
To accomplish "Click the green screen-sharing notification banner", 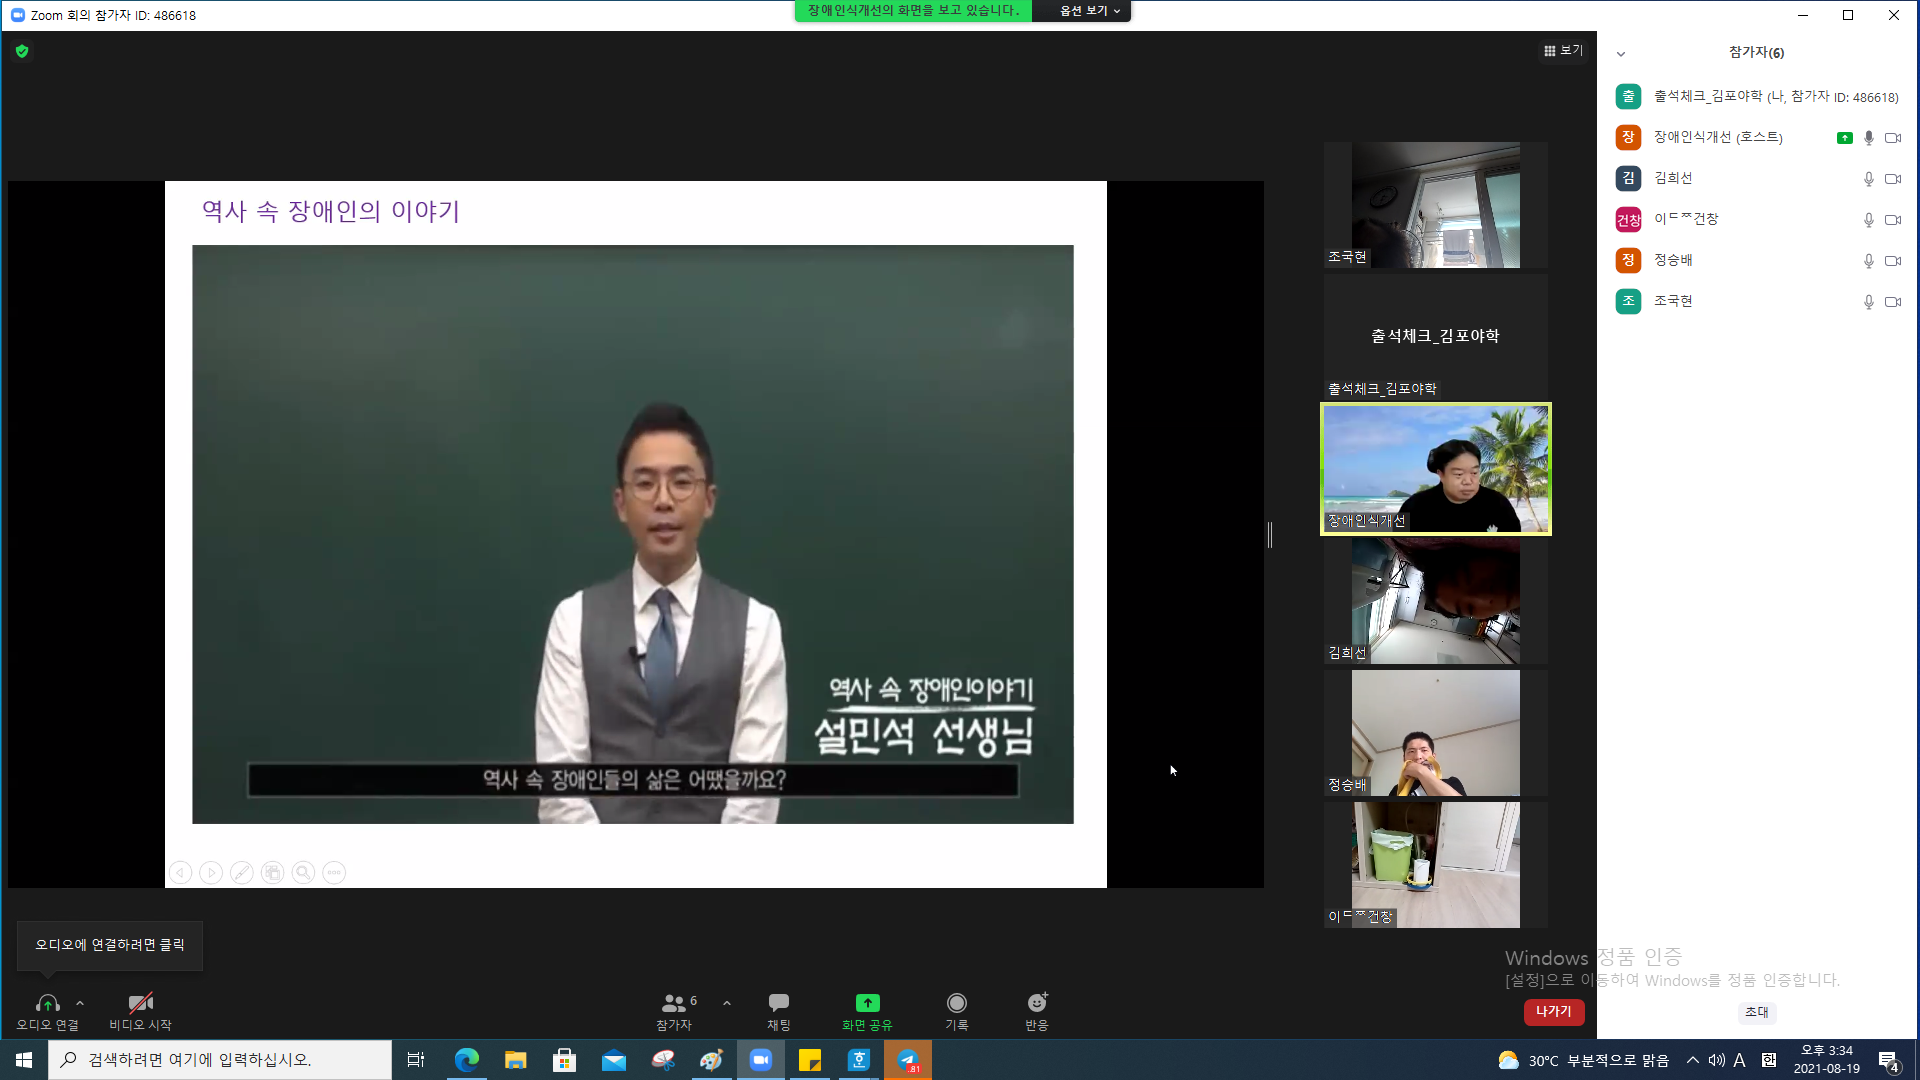I will point(913,10).
